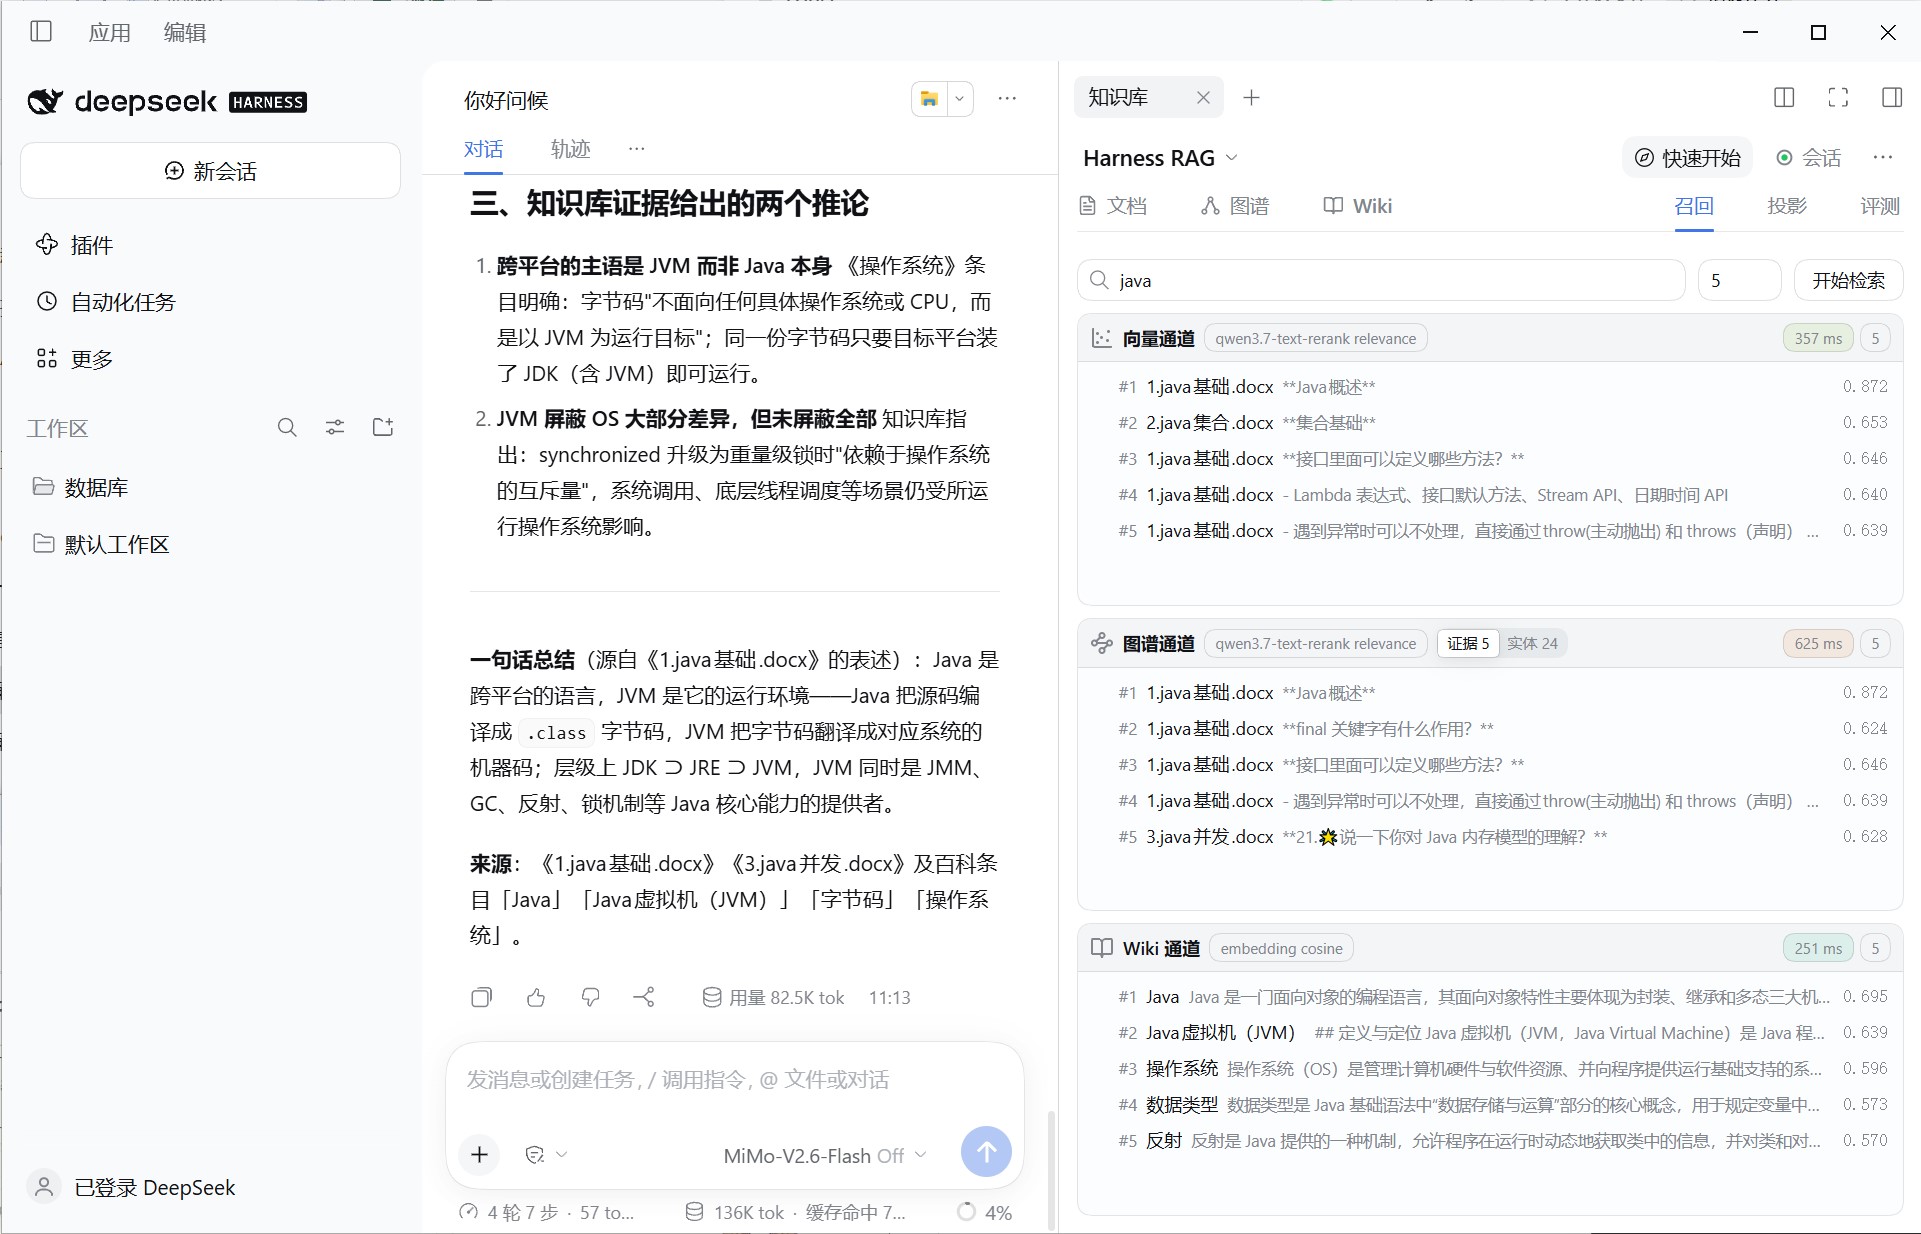Open workspace filter settings icon

pyautogui.click(x=335, y=428)
